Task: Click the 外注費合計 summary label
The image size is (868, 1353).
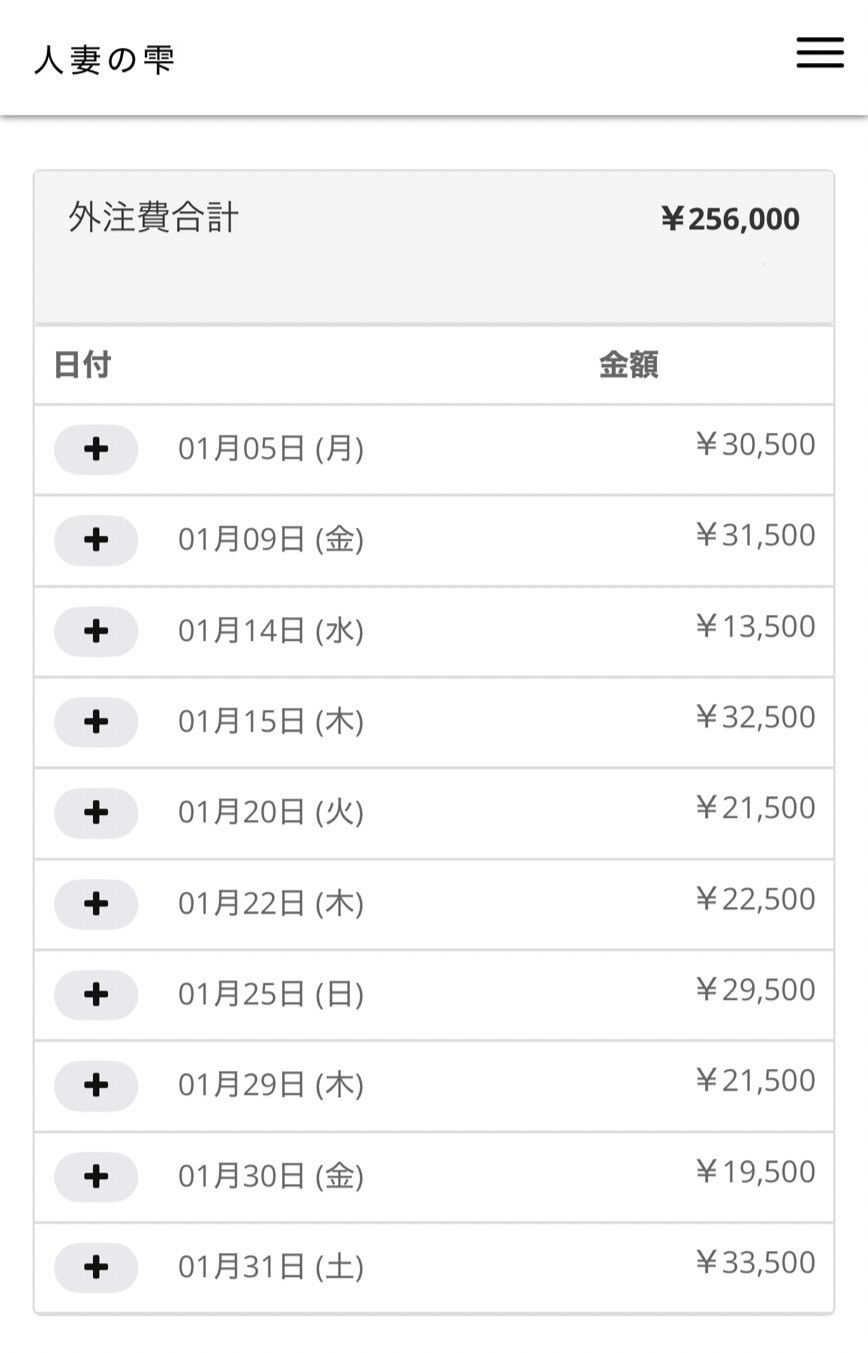Action: click(x=154, y=217)
